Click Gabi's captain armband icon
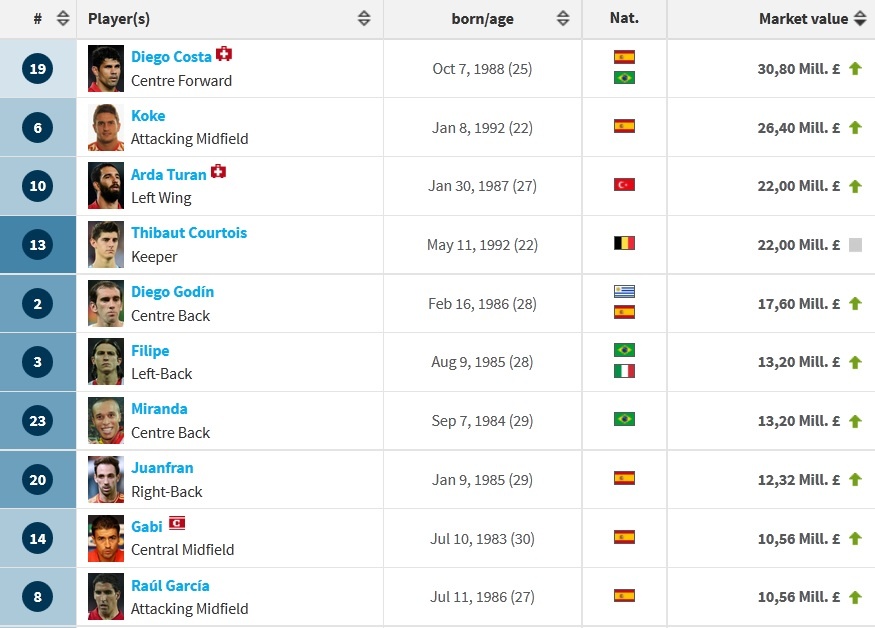 177,524
